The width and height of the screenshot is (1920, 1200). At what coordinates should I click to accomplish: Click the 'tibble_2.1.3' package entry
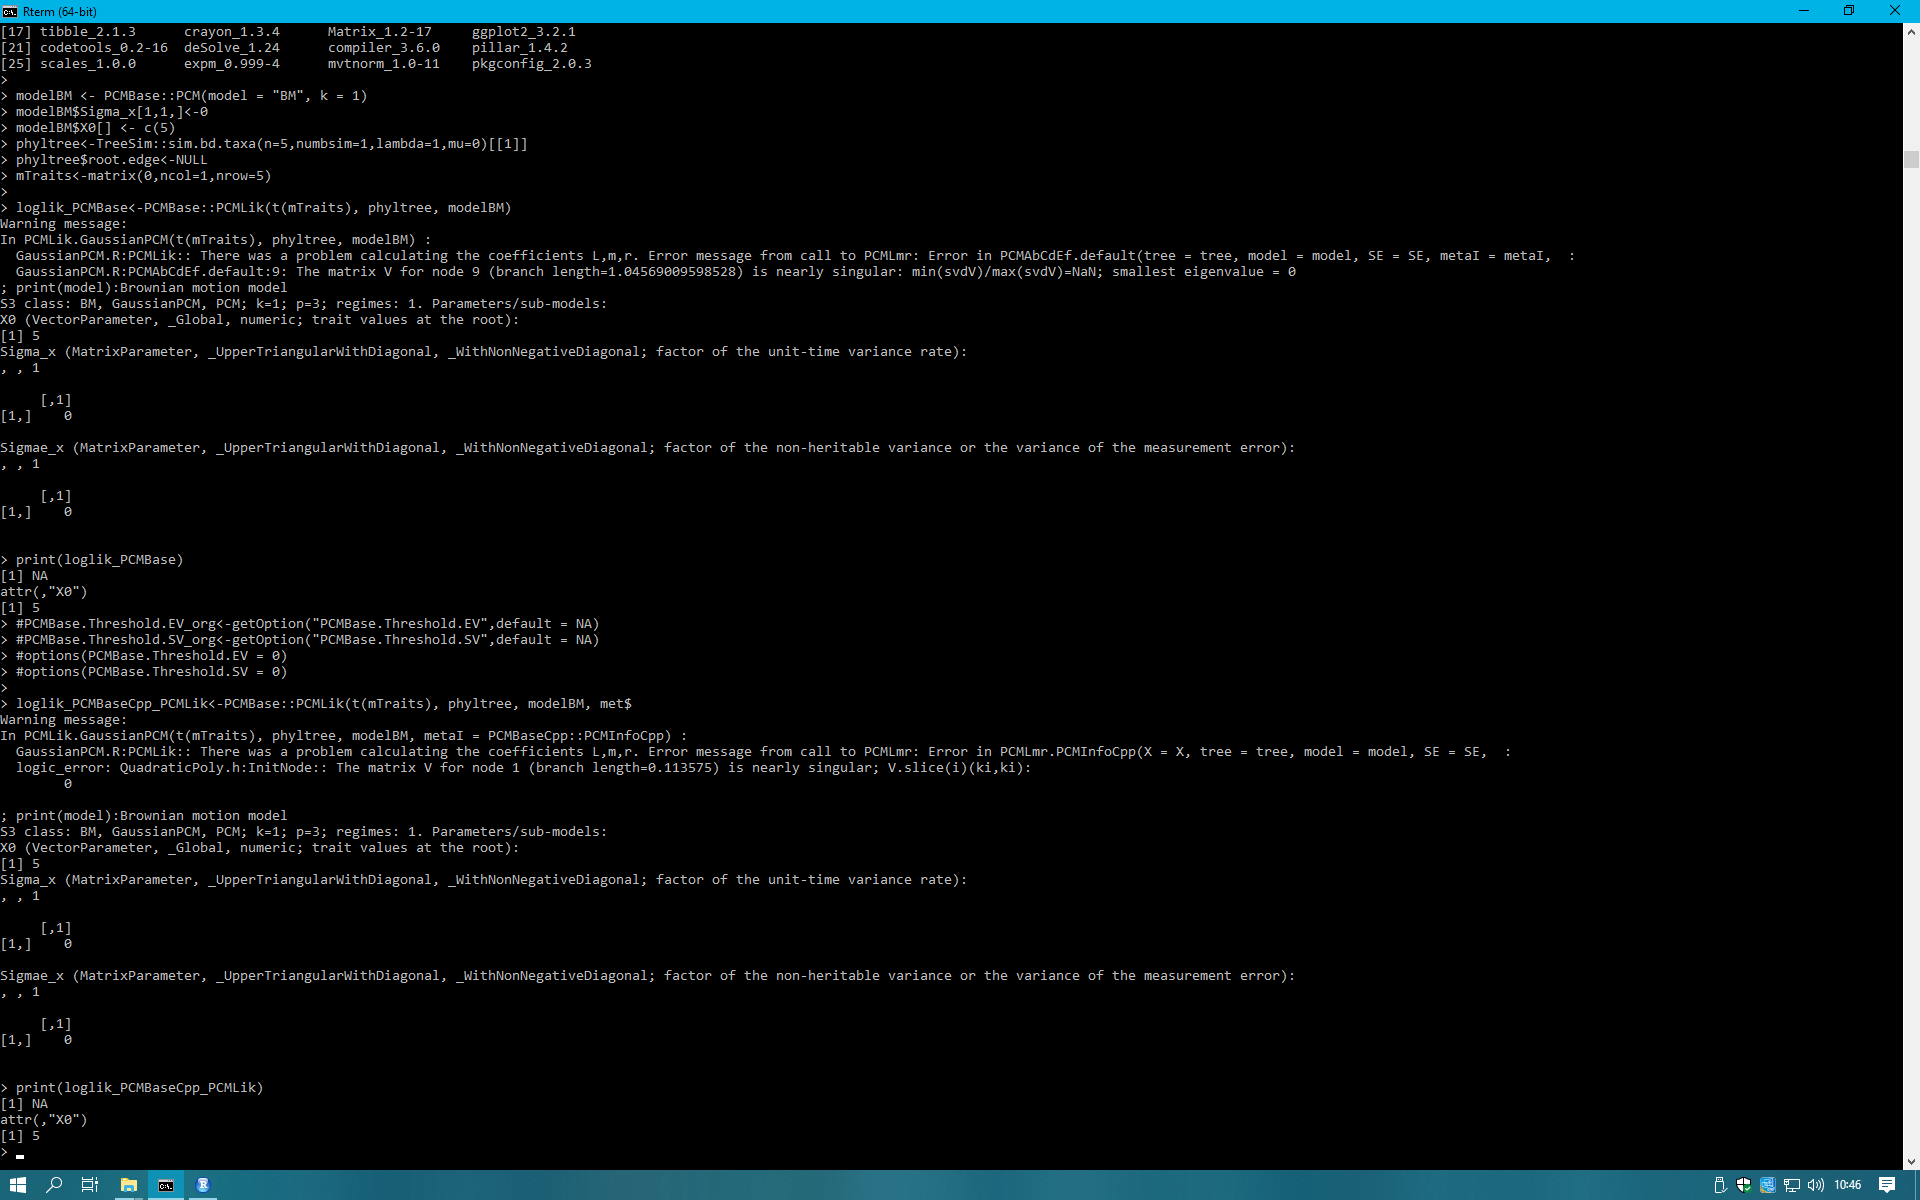coord(87,32)
